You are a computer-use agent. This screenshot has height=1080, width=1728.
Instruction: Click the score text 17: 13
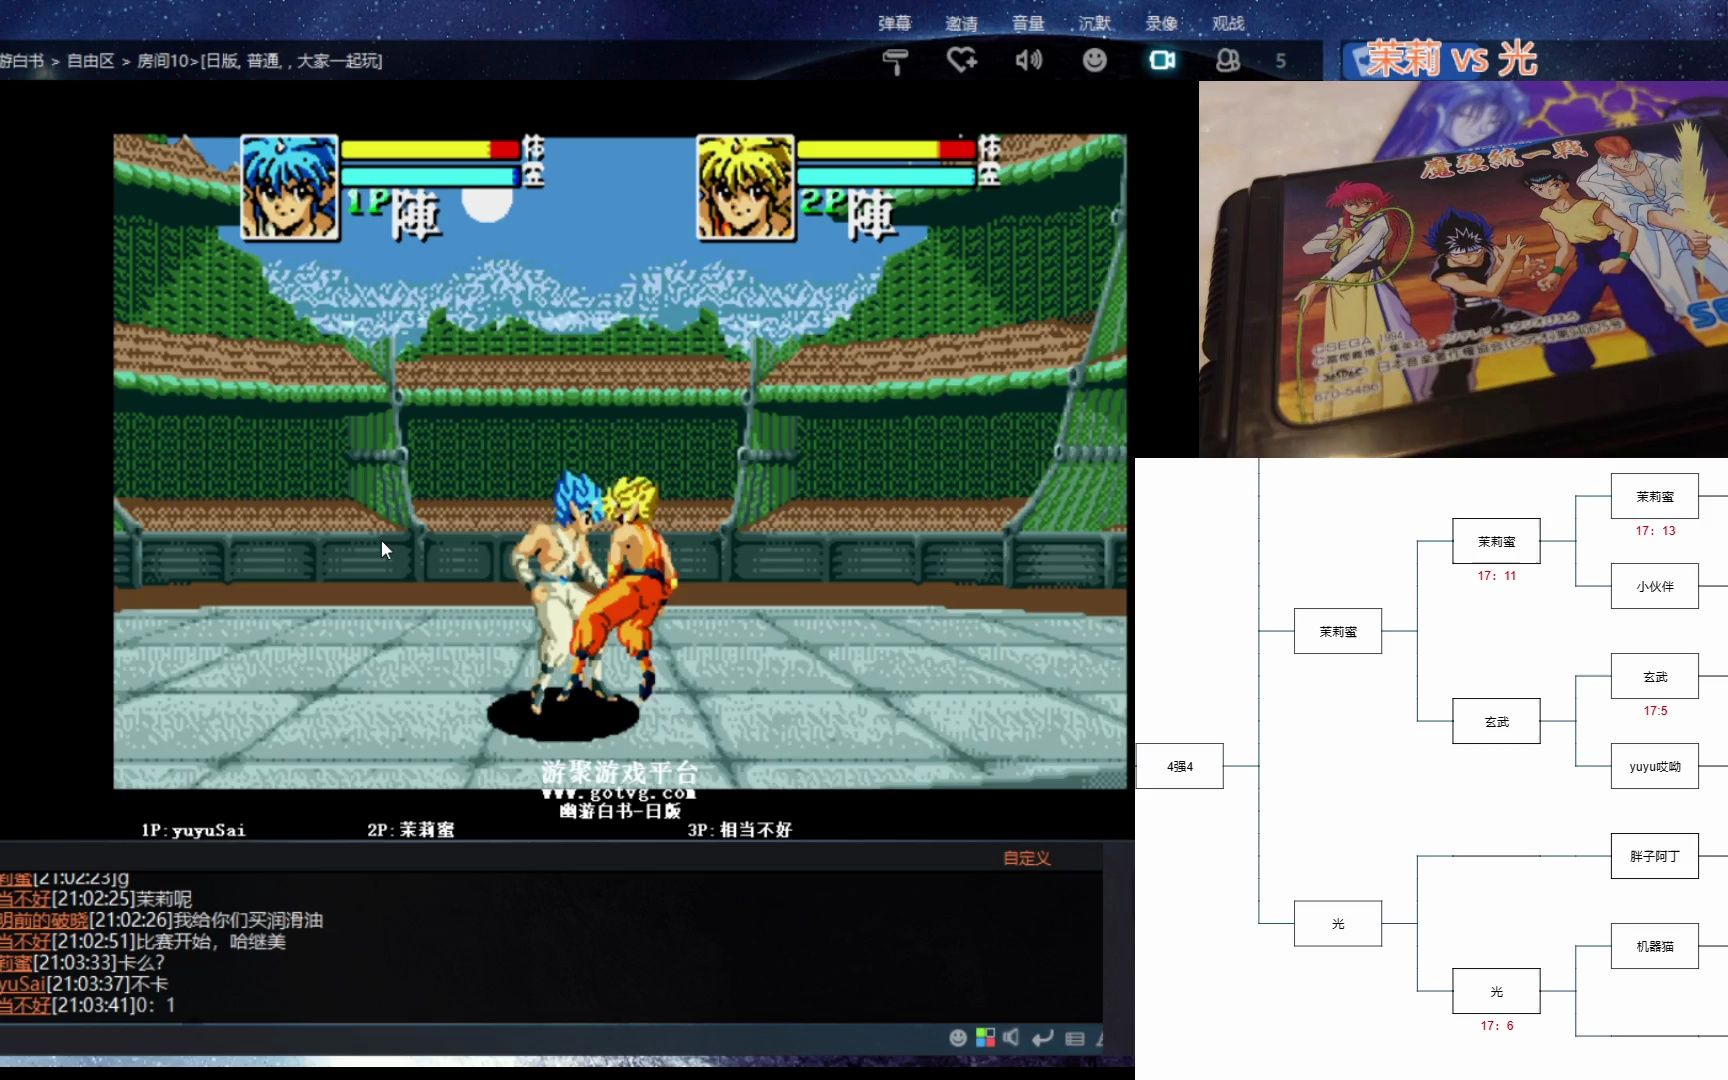point(1656,531)
